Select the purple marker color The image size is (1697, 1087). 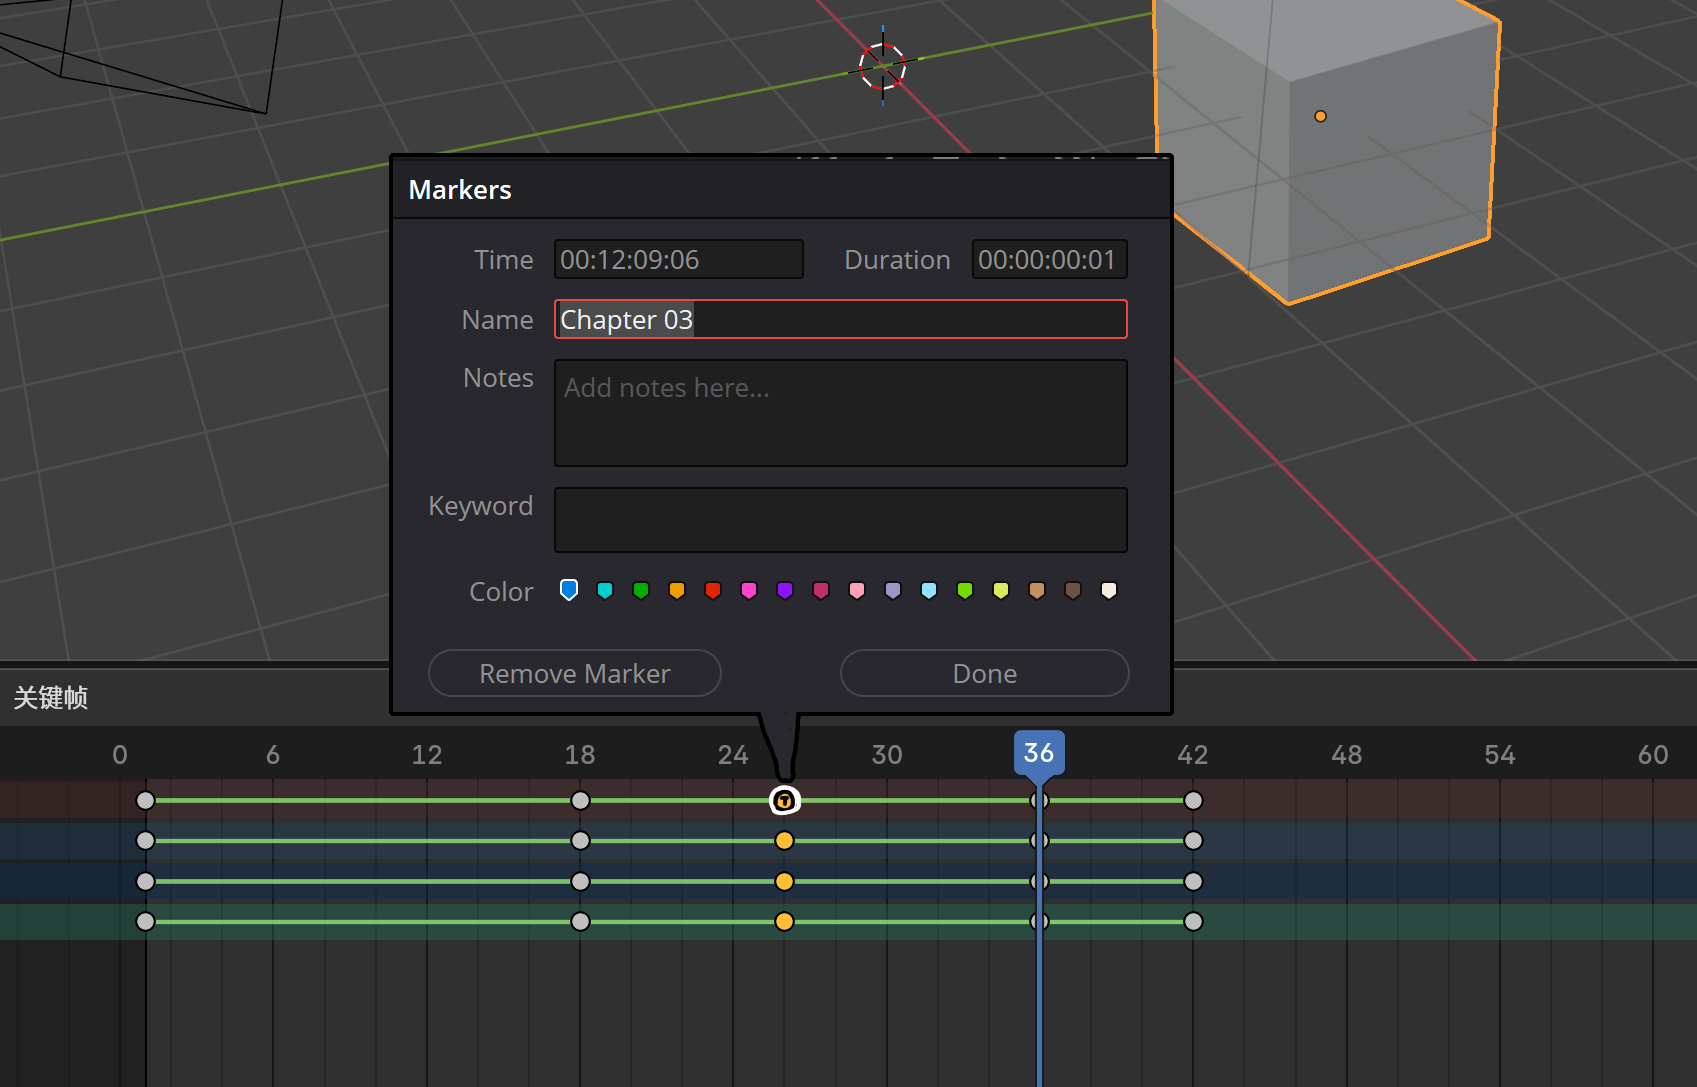click(785, 590)
